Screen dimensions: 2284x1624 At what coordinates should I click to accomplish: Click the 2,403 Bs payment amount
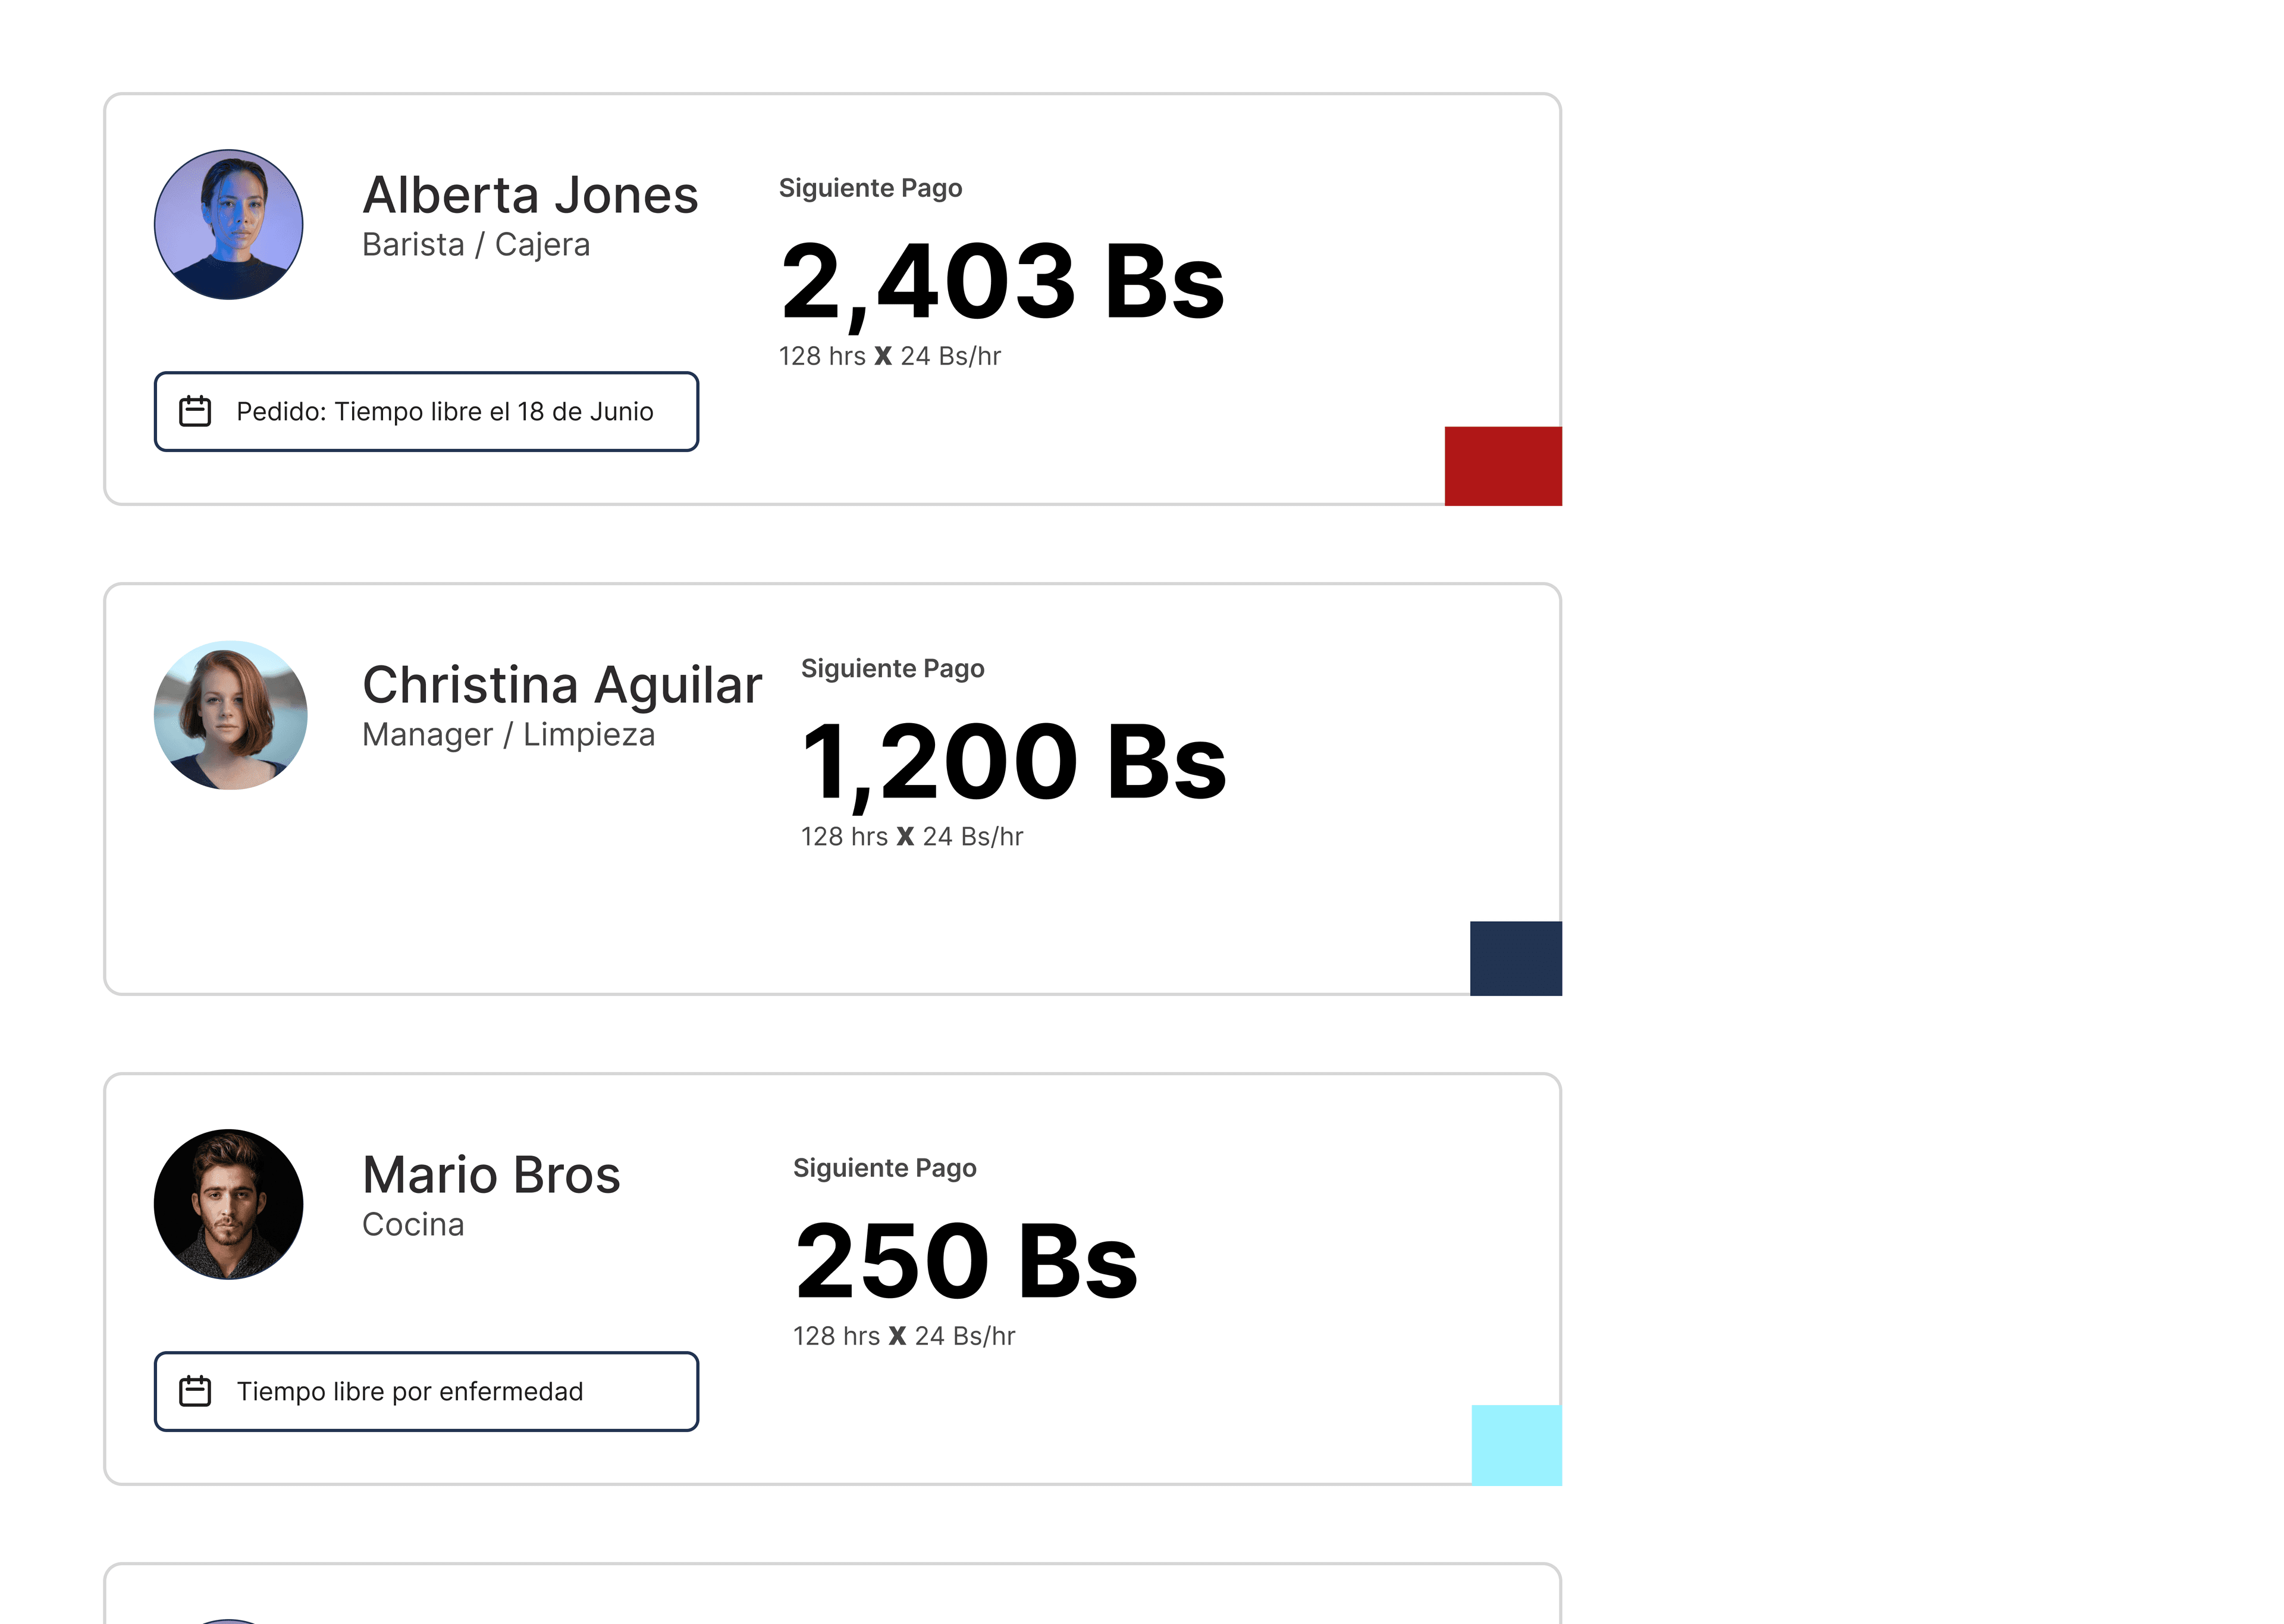[1002, 282]
